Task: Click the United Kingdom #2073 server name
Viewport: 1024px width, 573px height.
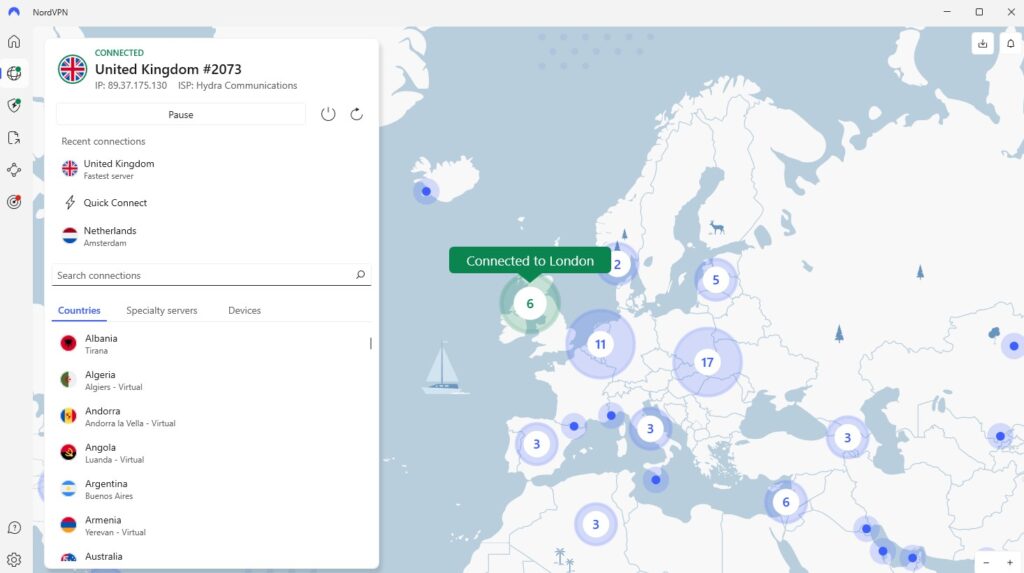Action: tap(168, 69)
